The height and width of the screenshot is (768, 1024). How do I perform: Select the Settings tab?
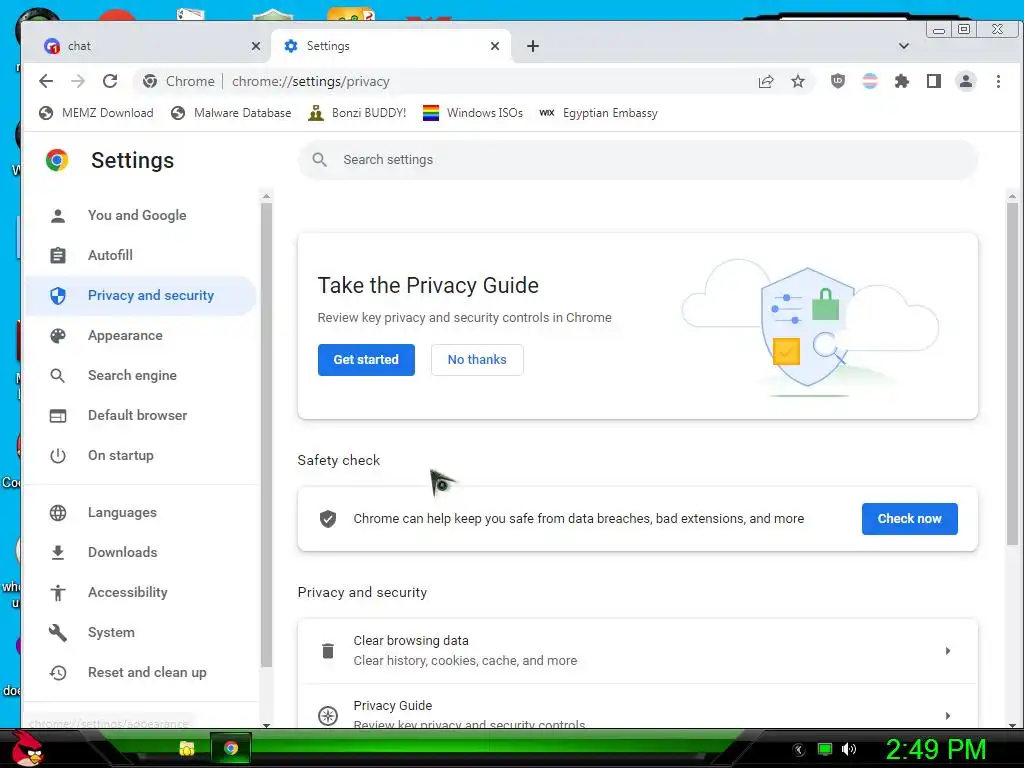pyautogui.click(x=390, y=46)
